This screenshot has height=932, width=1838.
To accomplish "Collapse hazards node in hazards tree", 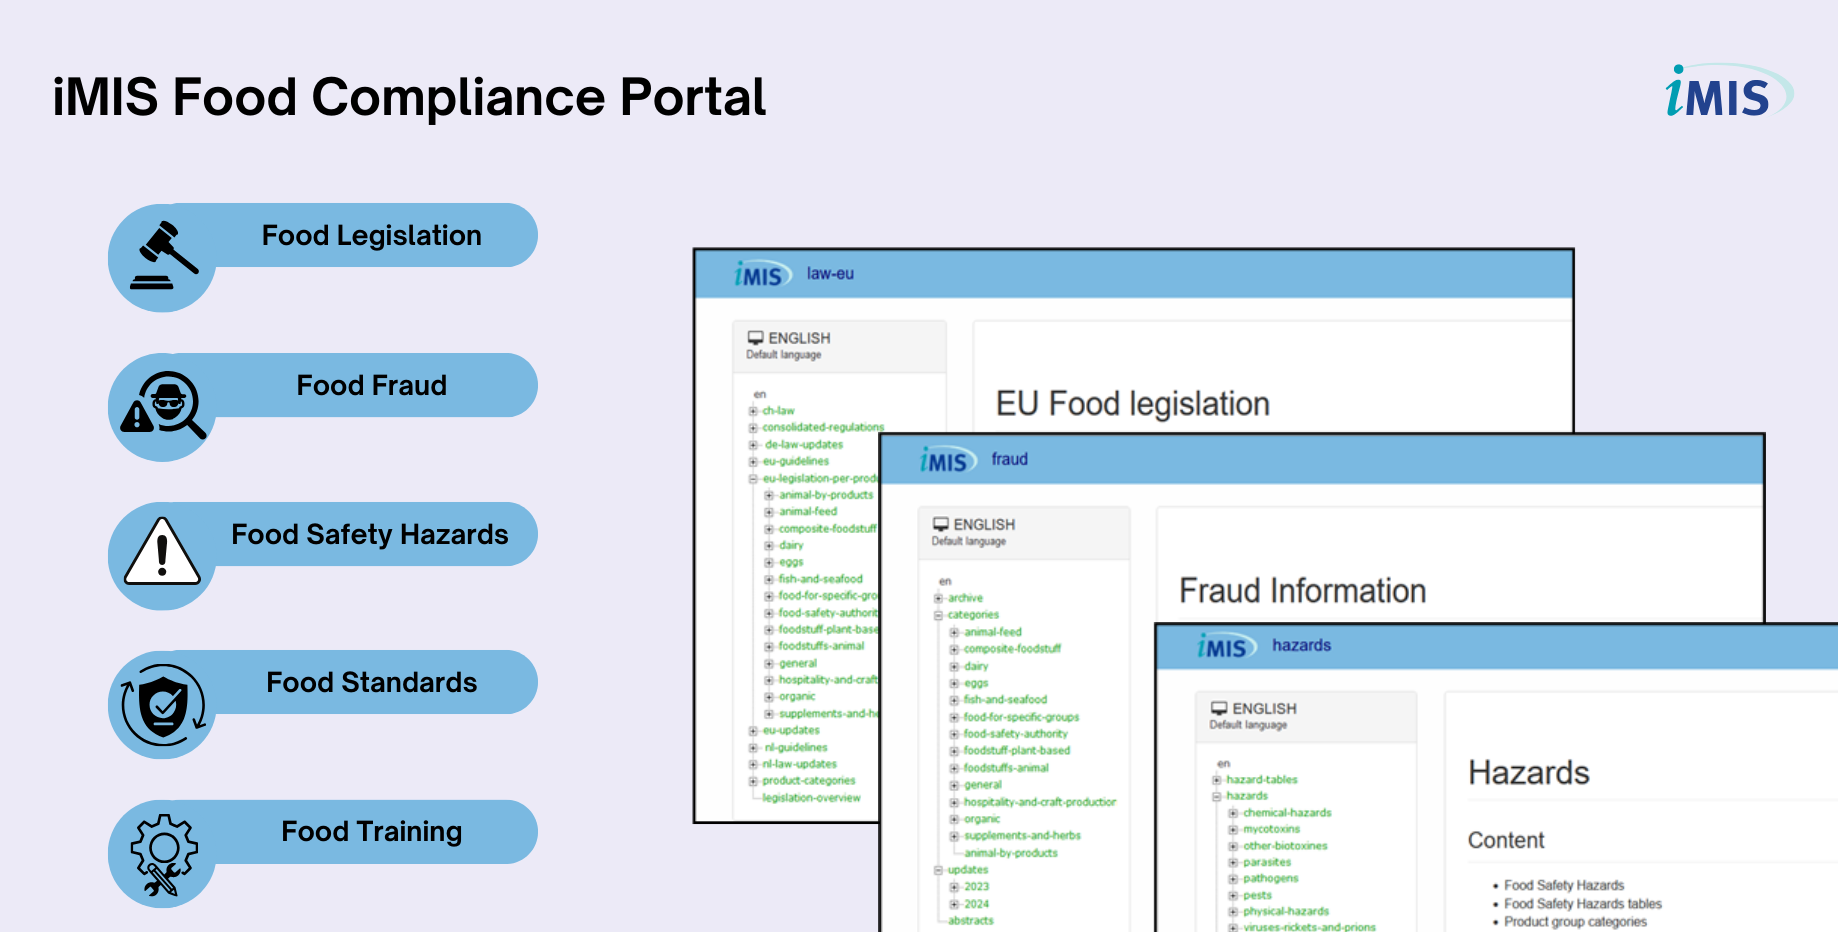I will point(1217,797).
